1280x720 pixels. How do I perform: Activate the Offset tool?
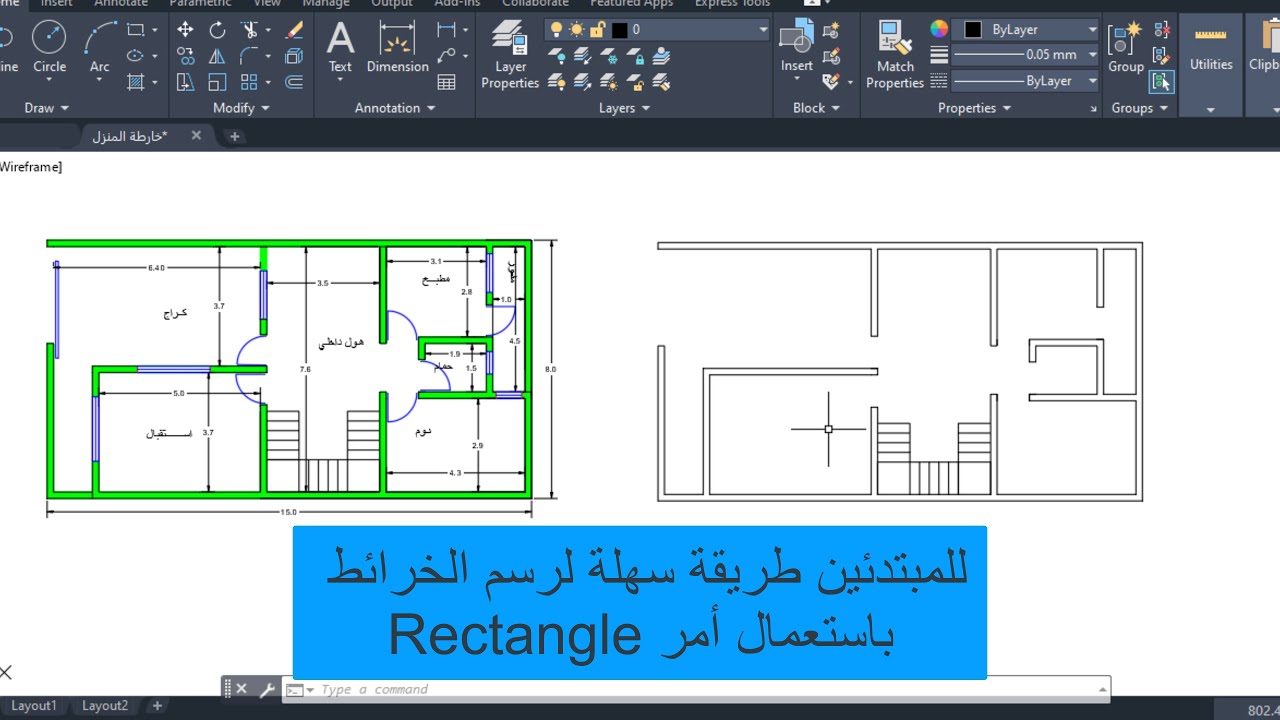tap(294, 82)
